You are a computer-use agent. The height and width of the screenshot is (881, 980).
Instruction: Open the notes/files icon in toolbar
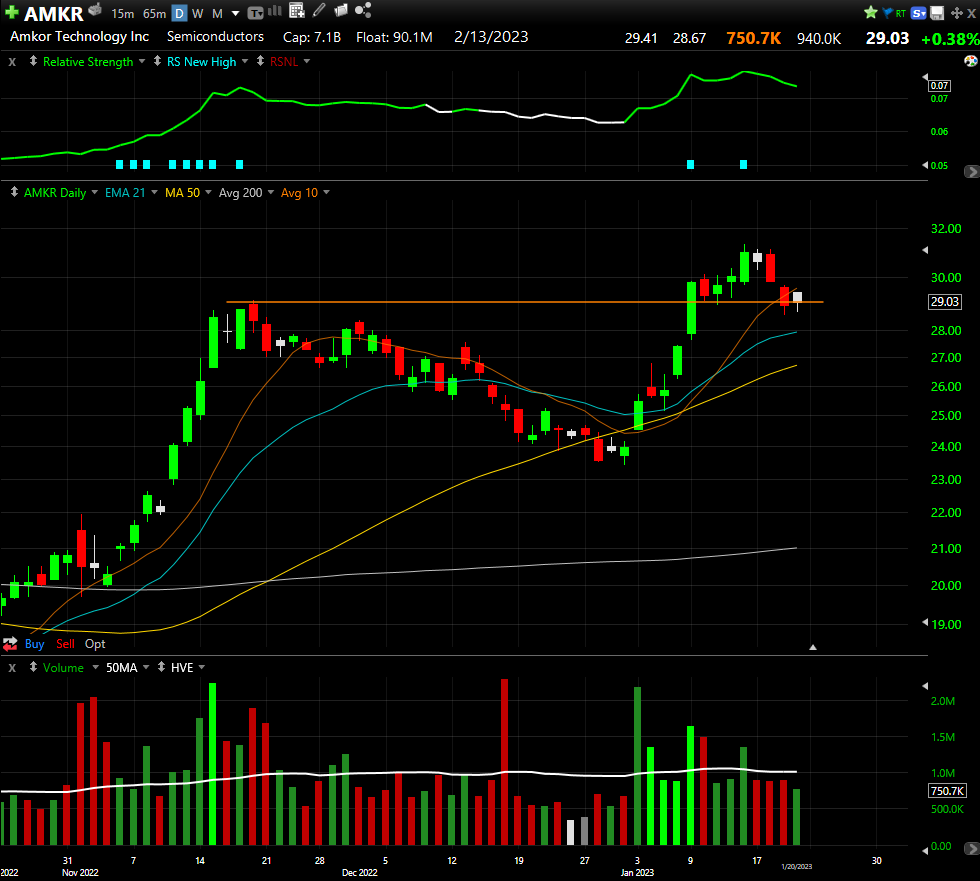coord(341,10)
